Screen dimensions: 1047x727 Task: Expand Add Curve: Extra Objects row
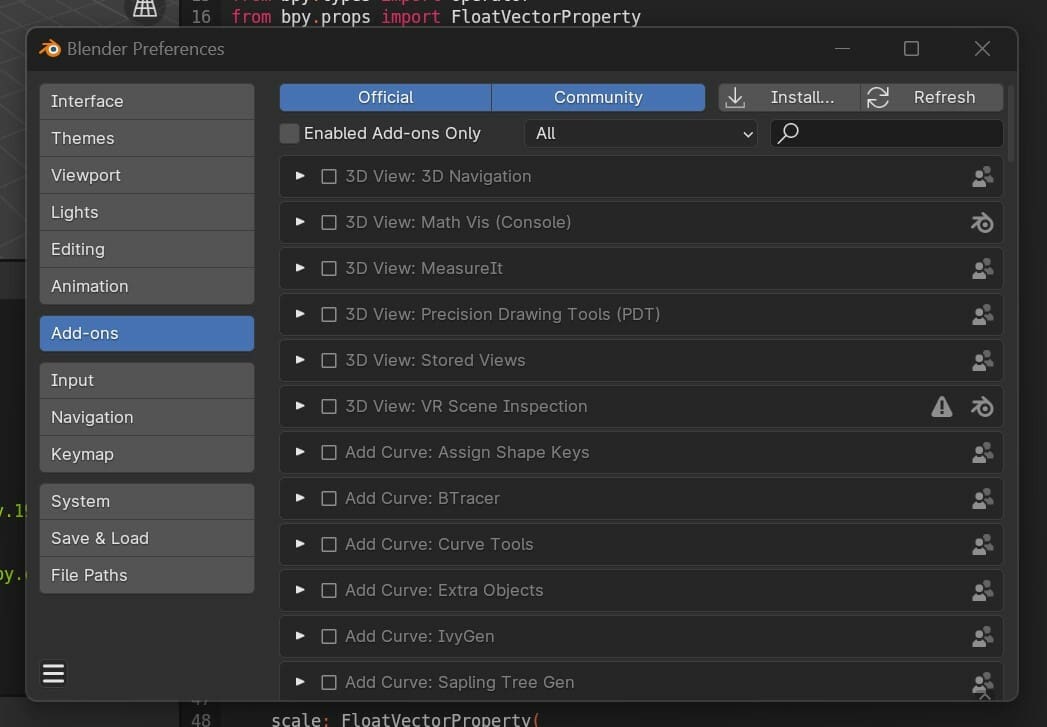coord(300,590)
